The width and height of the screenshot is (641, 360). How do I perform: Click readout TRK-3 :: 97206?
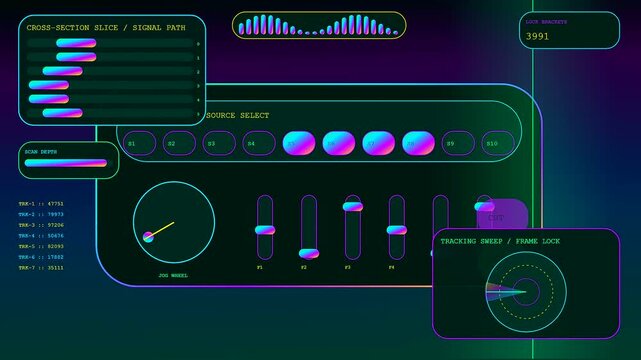click(41, 225)
